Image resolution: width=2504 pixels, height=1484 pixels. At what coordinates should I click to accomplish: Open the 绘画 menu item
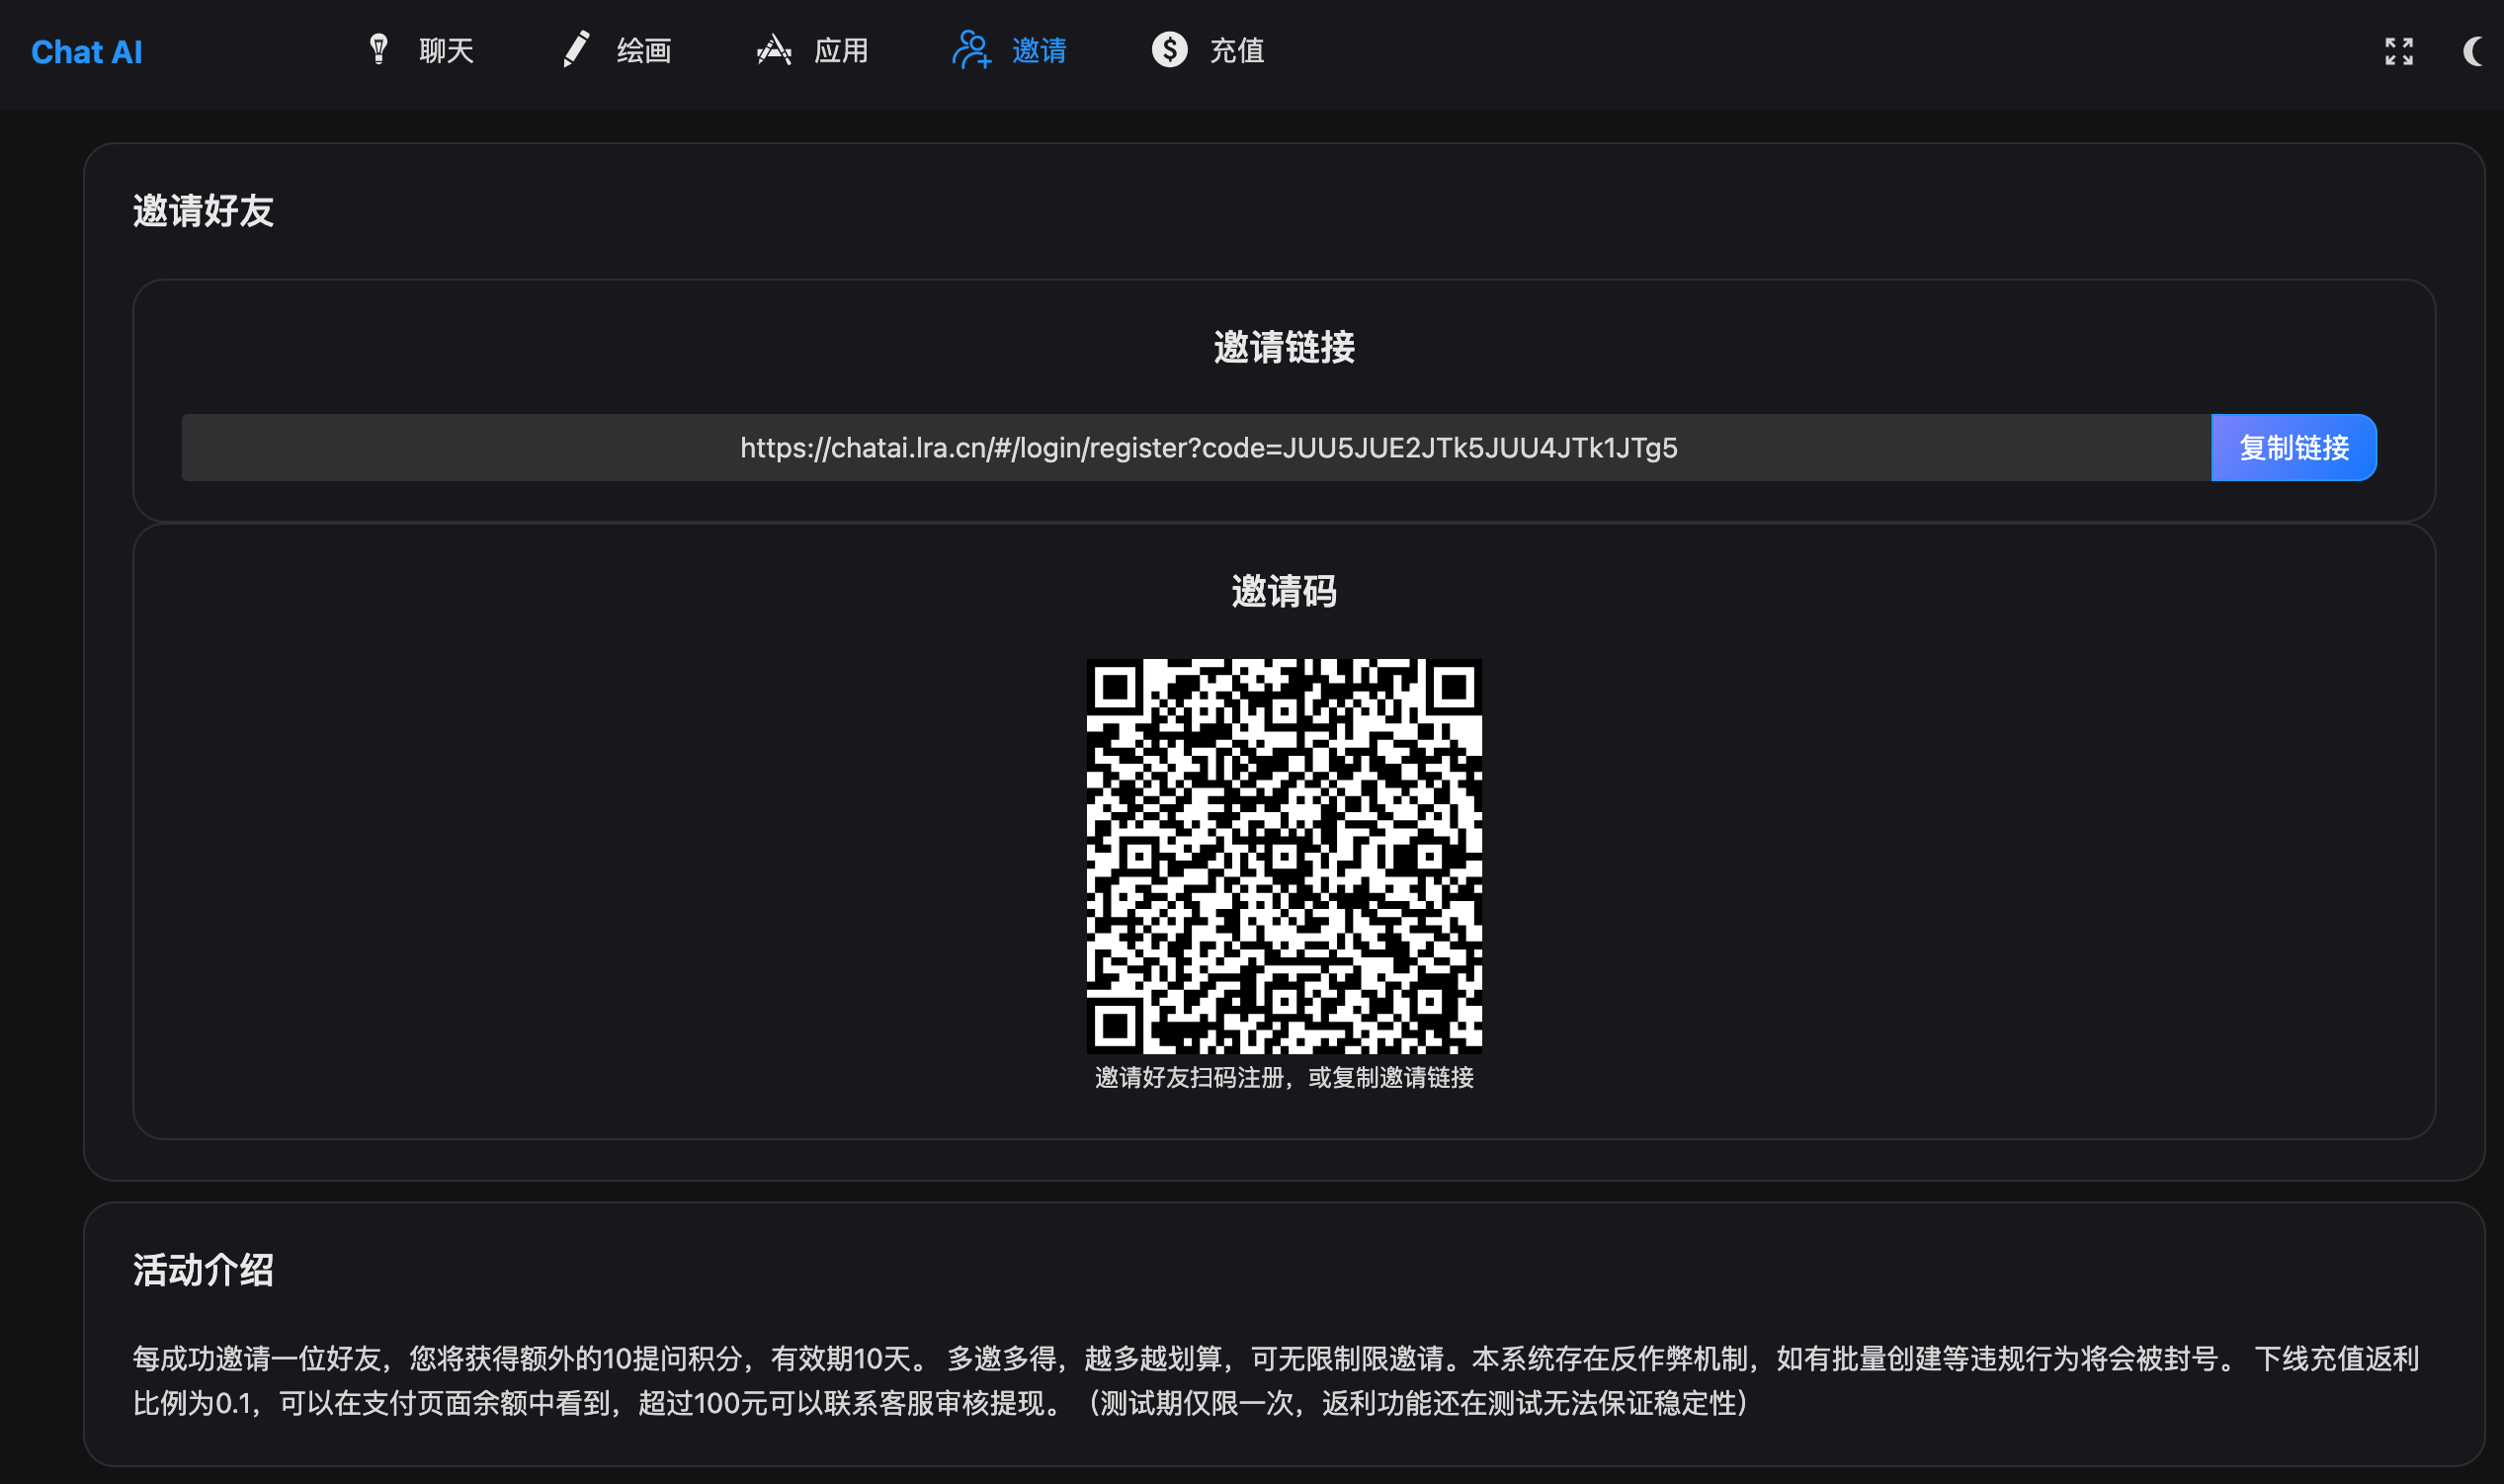[644, 50]
